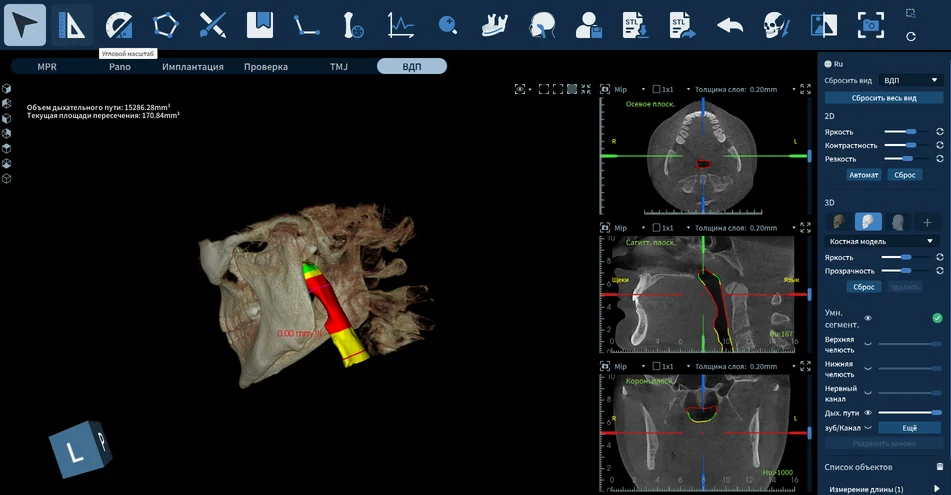Open the image comparison tool
The image size is (951, 495).
pos(824,25)
